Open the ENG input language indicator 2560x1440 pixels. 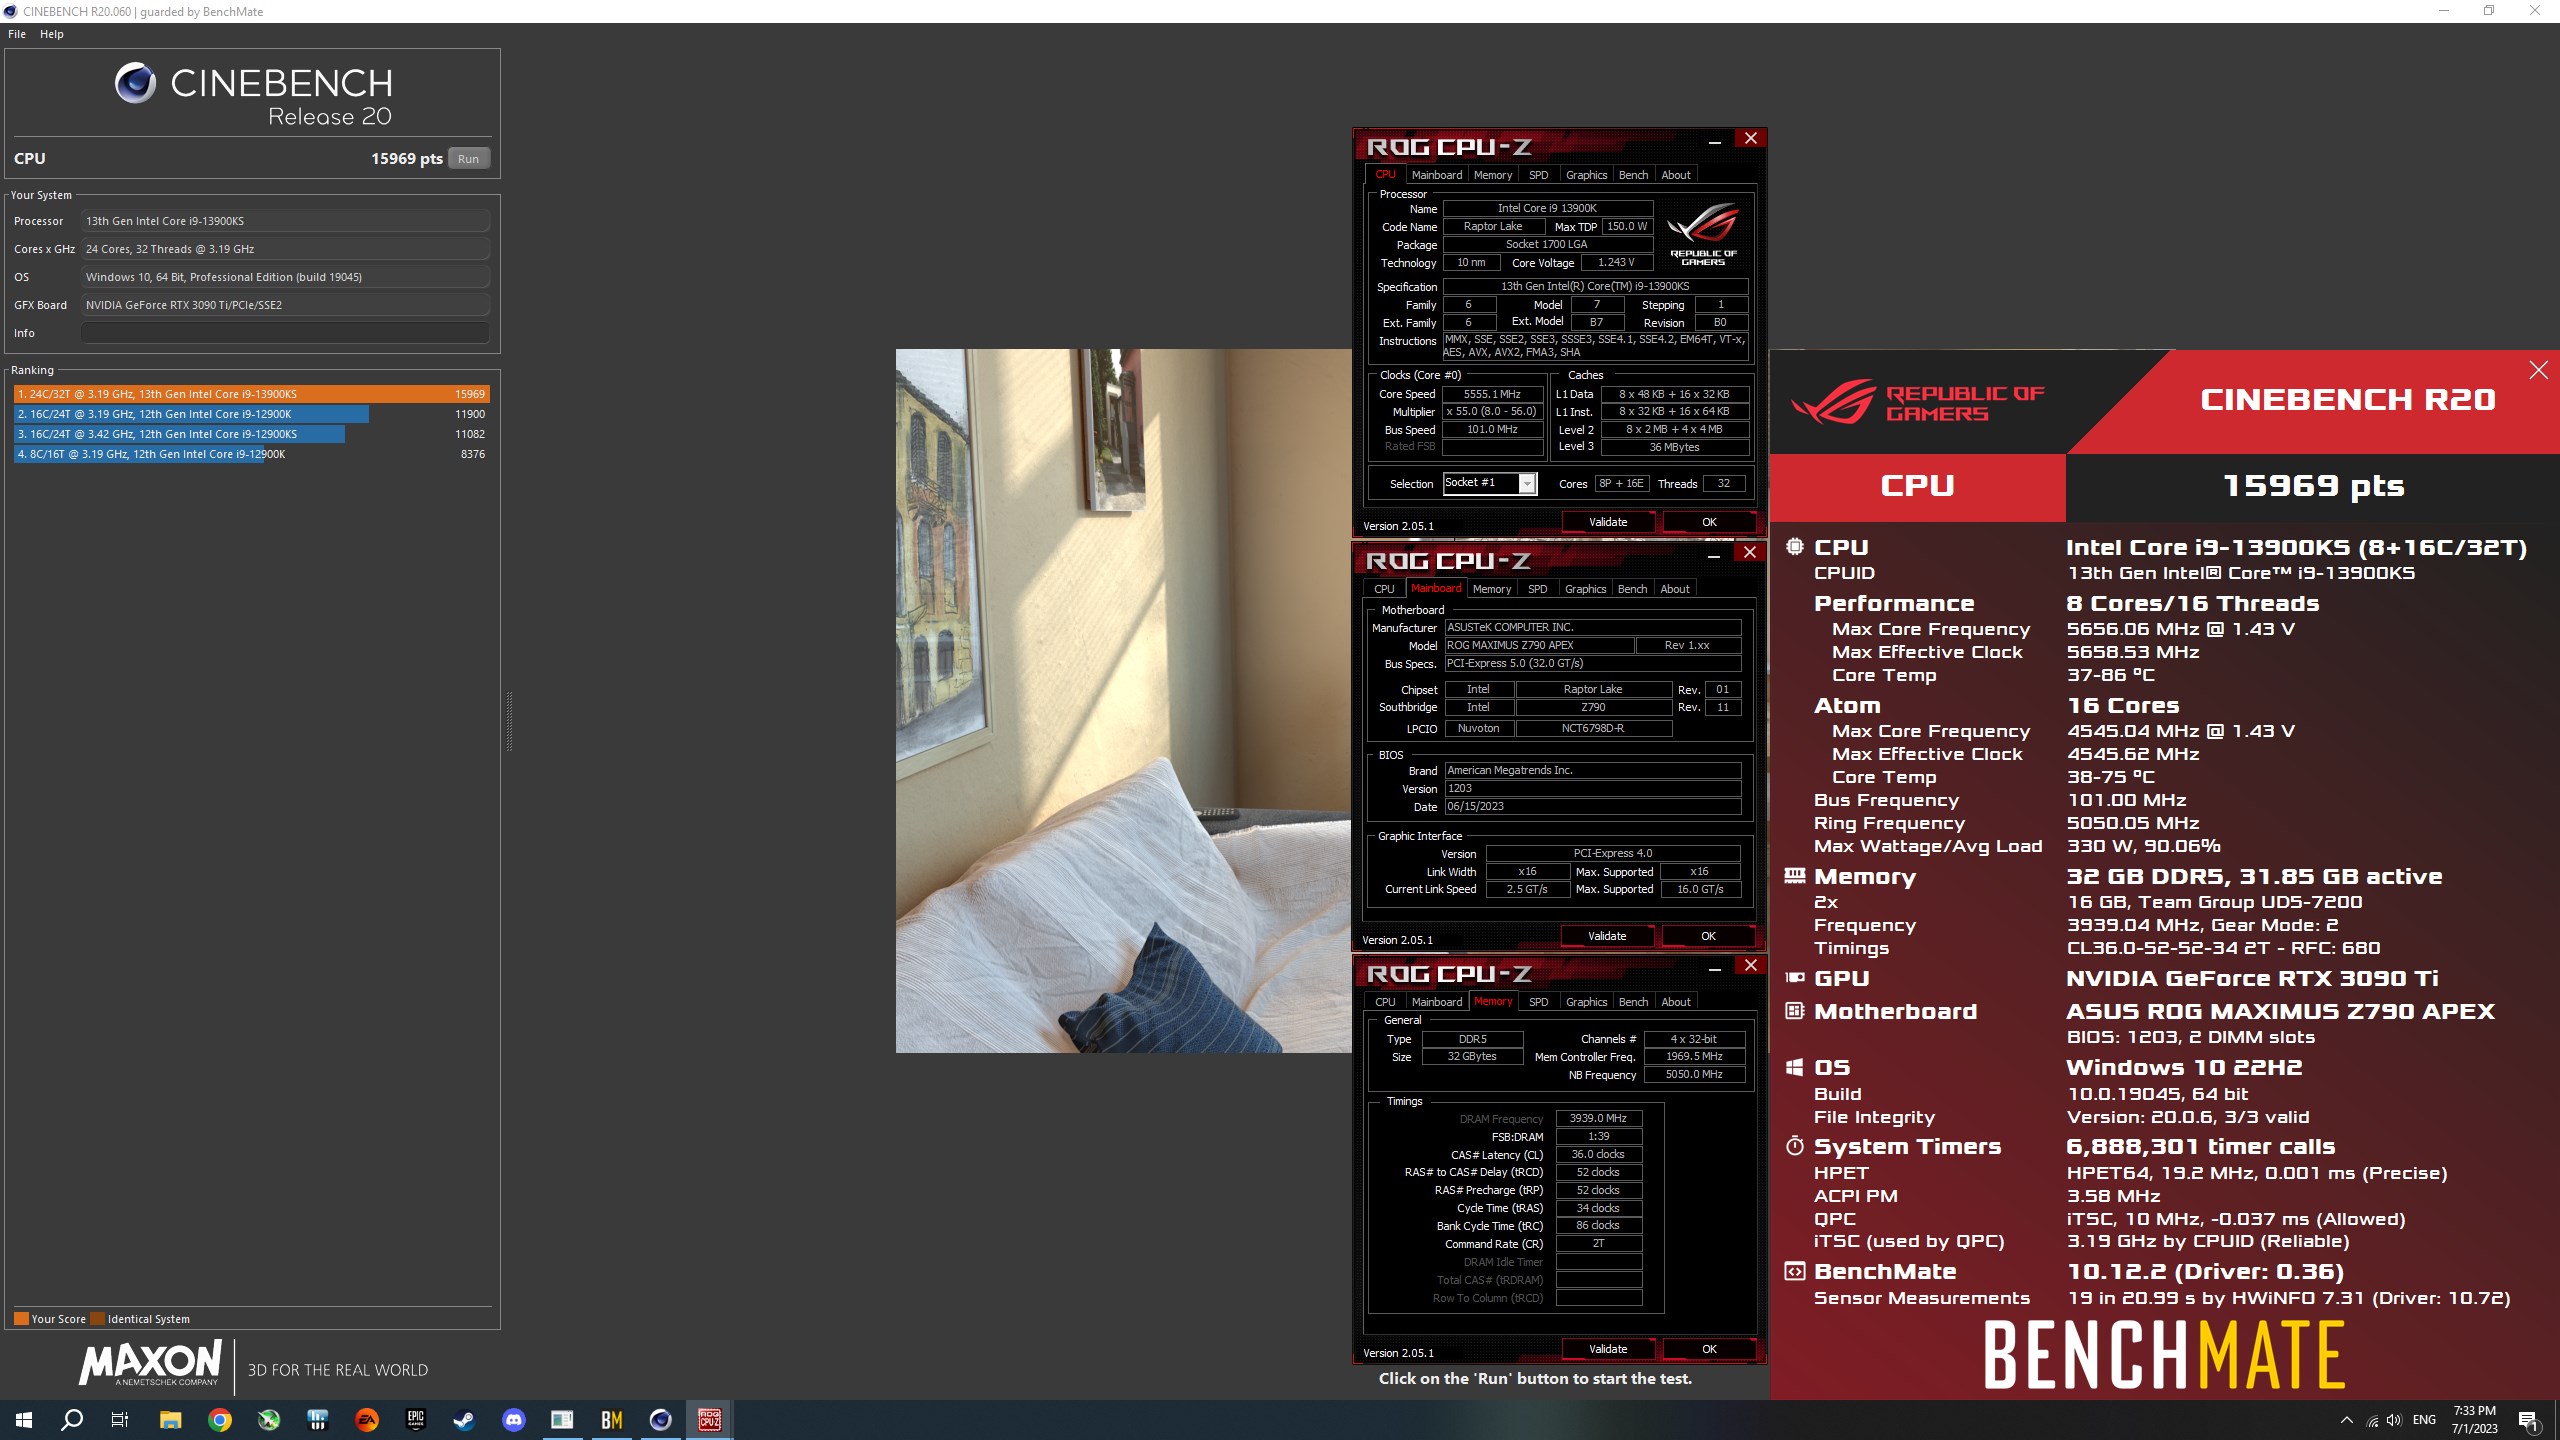[2424, 1420]
